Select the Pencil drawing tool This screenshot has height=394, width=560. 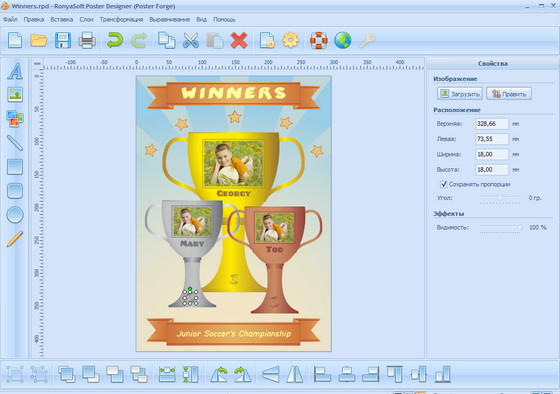15,239
